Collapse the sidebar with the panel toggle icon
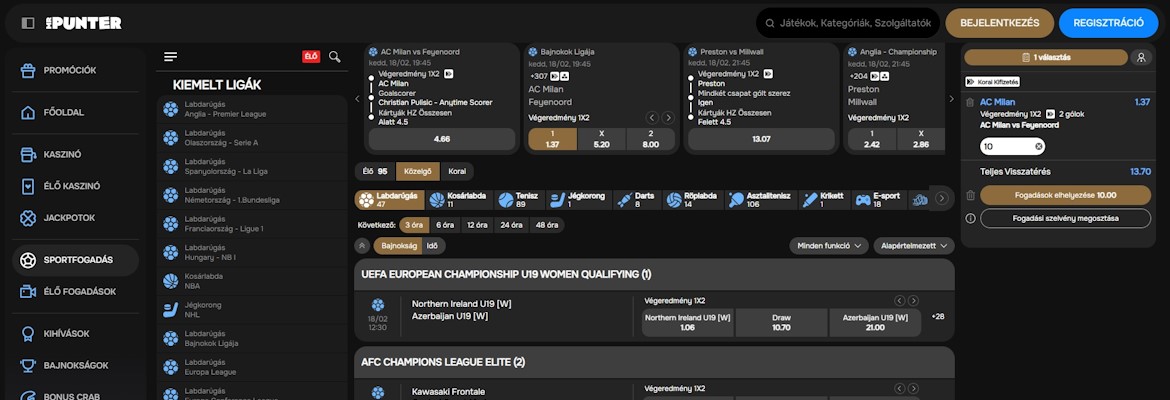Image resolution: width=1170 pixels, height=400 pixels. click(x=28, y=23)
